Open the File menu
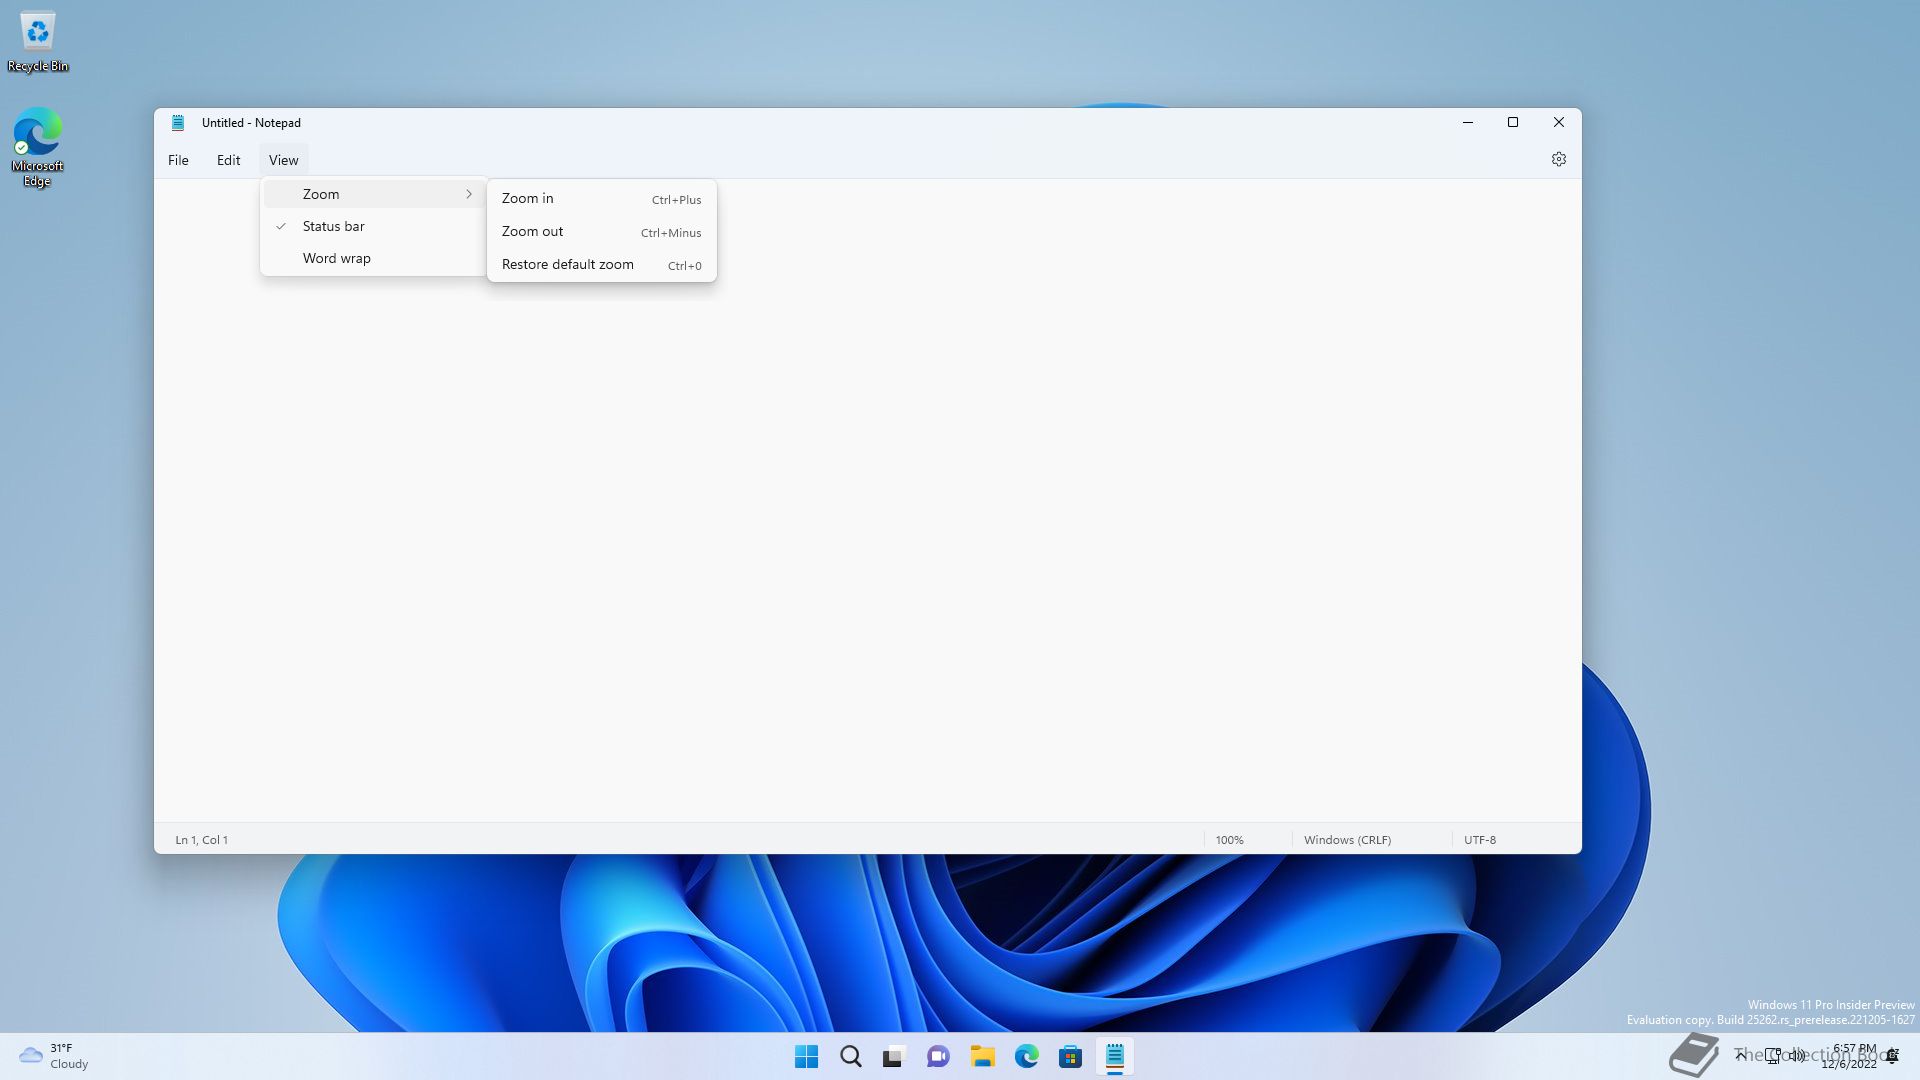1920x1080 pixels. pyautogui.click(x=178, y=160)
